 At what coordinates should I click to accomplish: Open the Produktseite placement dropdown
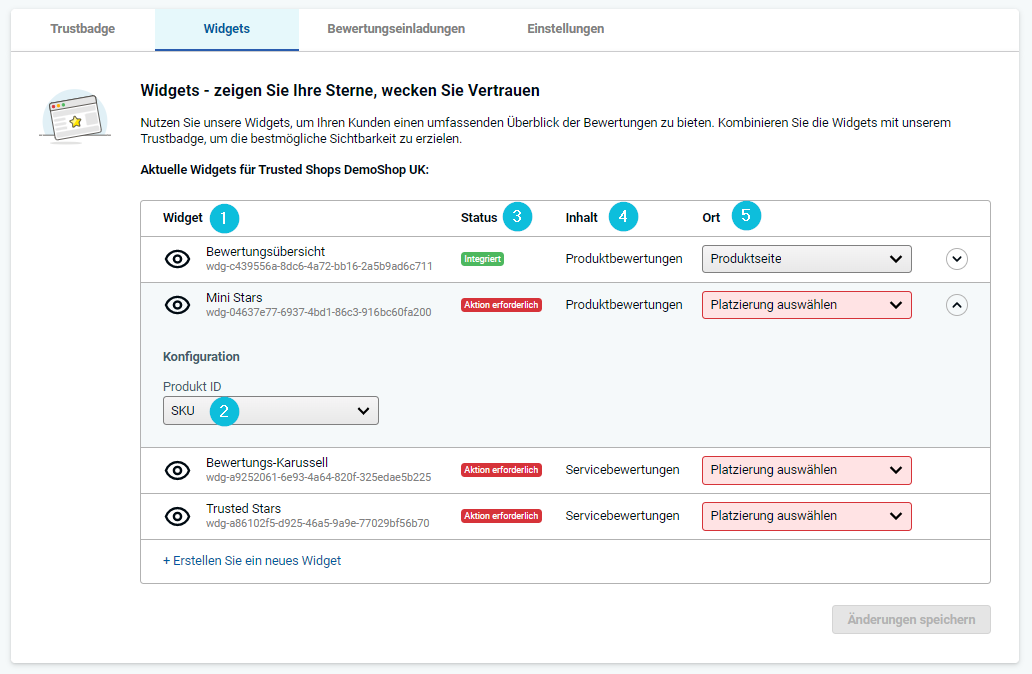pyautogui.click(x=806, y=259)
